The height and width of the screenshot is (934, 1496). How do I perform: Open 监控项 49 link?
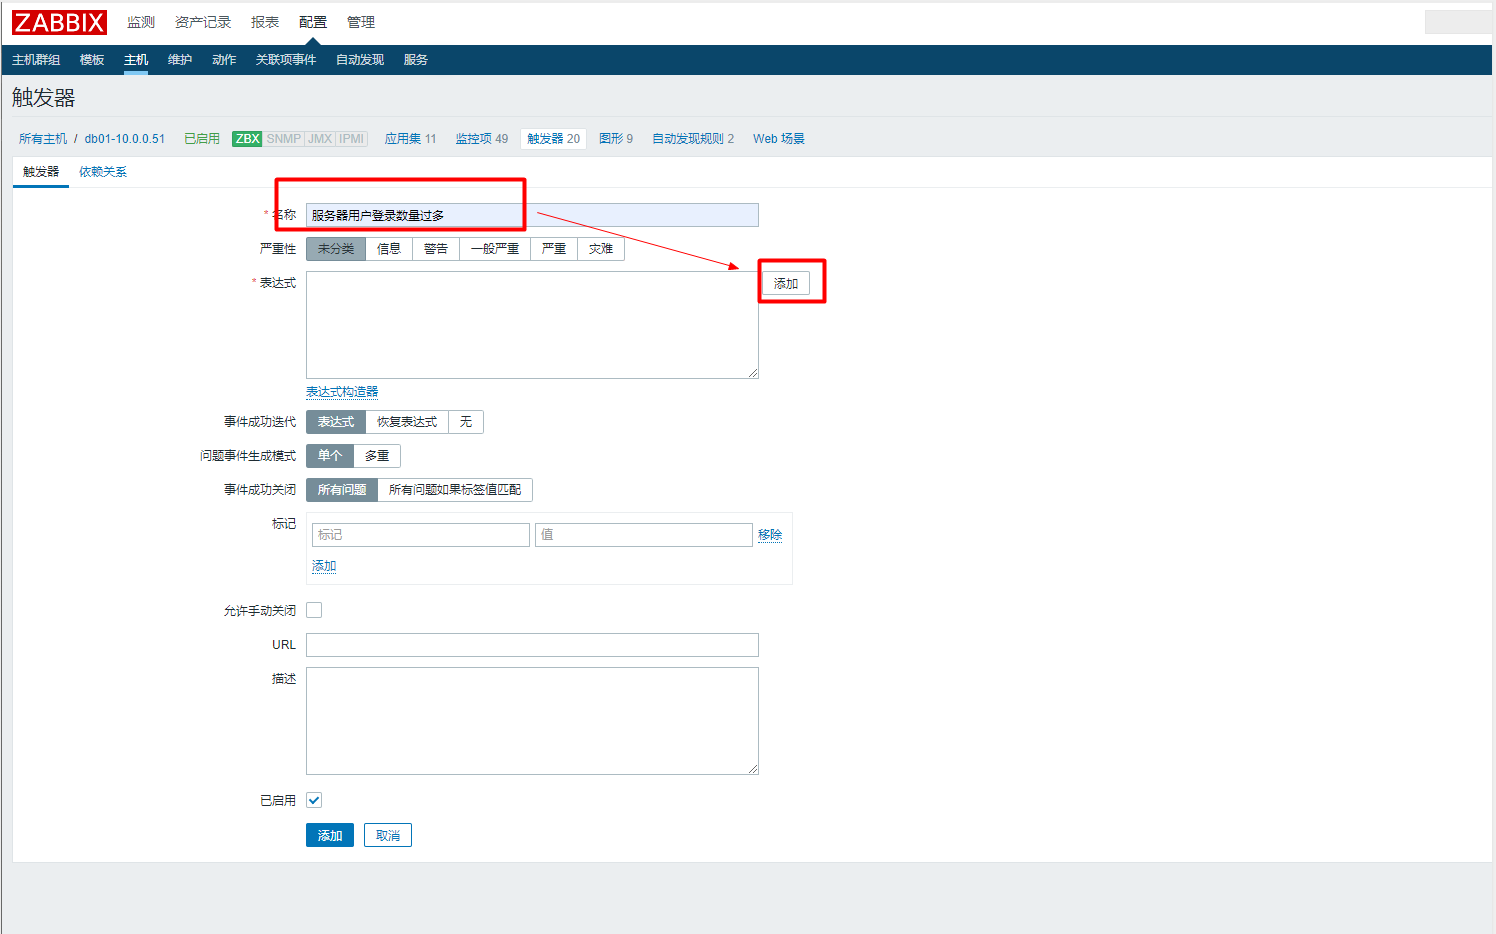(482, 139)
